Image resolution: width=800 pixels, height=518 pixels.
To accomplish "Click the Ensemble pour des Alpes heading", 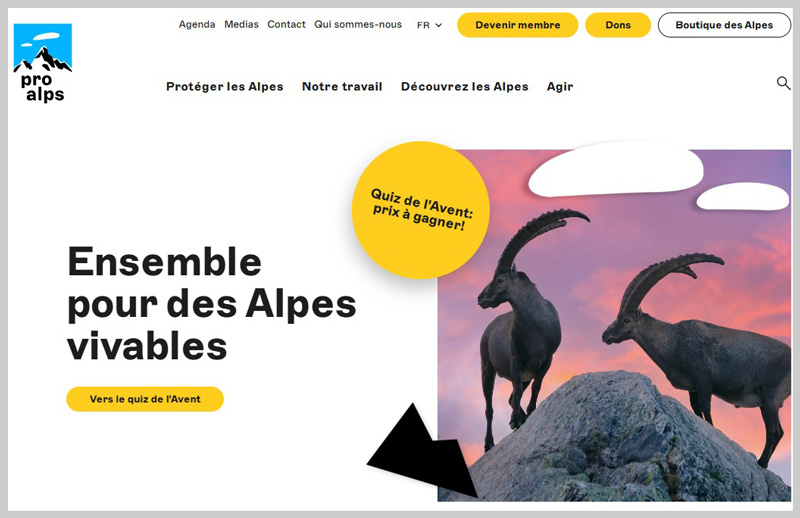I will click(x=212, y=304).
